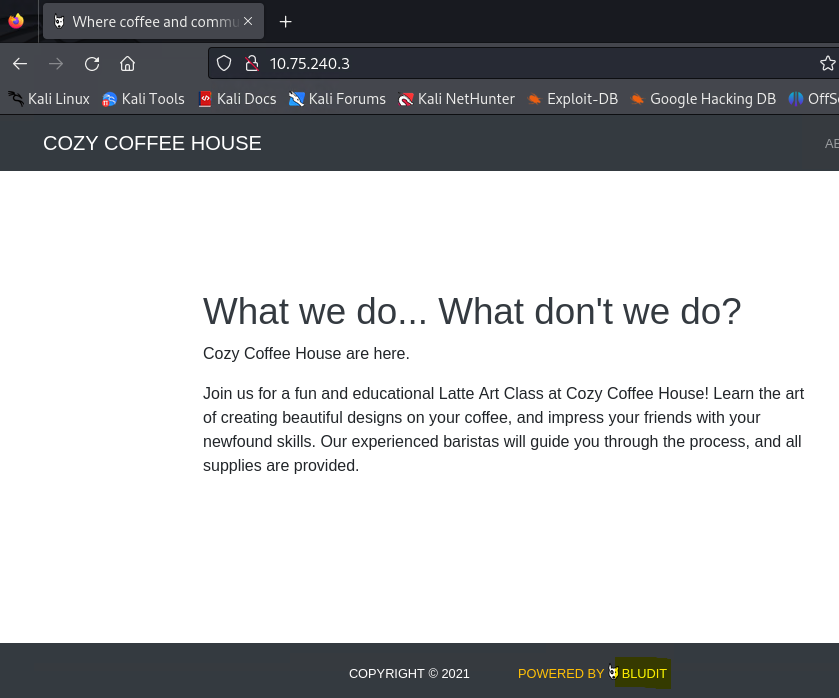839x698 pixels.
Task: Click the Home button icon
Action: (x=127, y=64)
